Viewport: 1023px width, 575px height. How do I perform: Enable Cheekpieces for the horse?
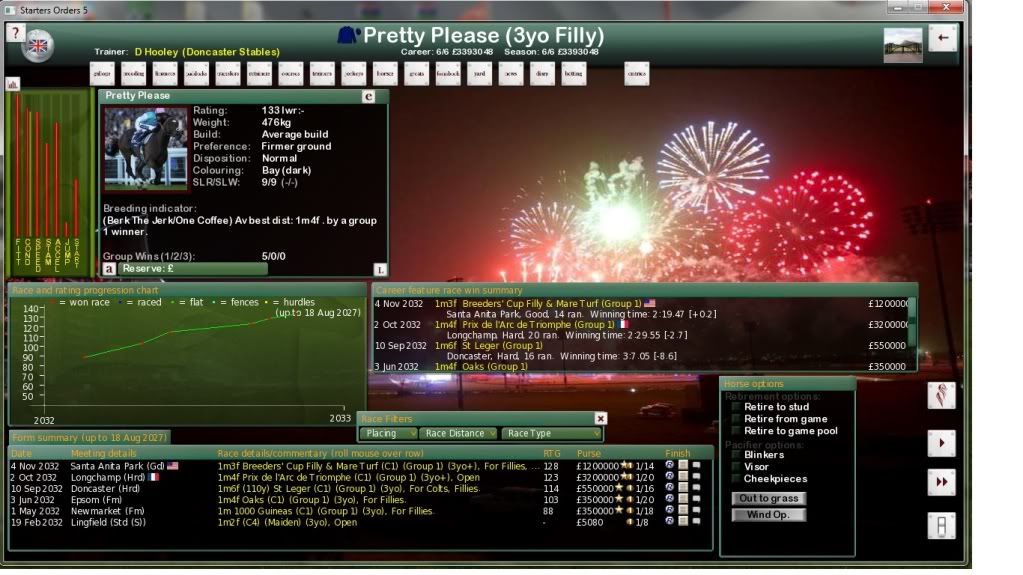(x=736, y=478)
